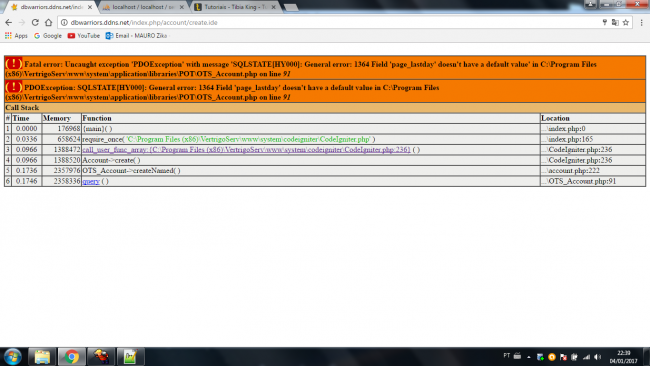Open the Windows Start menu
Viewport: 650px width, 366px height.
tap(12, 356)
